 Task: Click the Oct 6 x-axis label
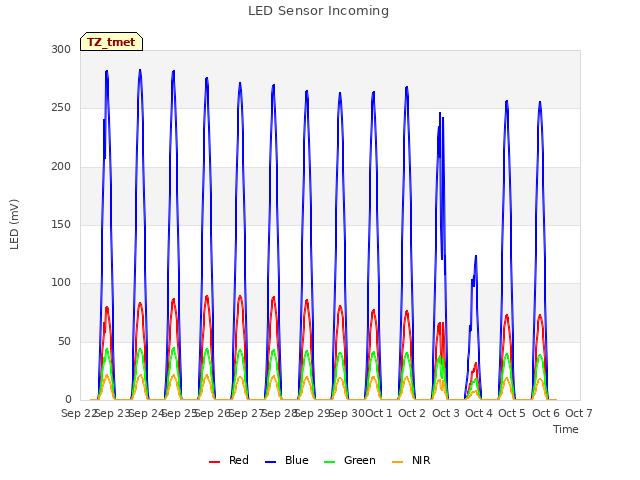[x=546, y=413]
